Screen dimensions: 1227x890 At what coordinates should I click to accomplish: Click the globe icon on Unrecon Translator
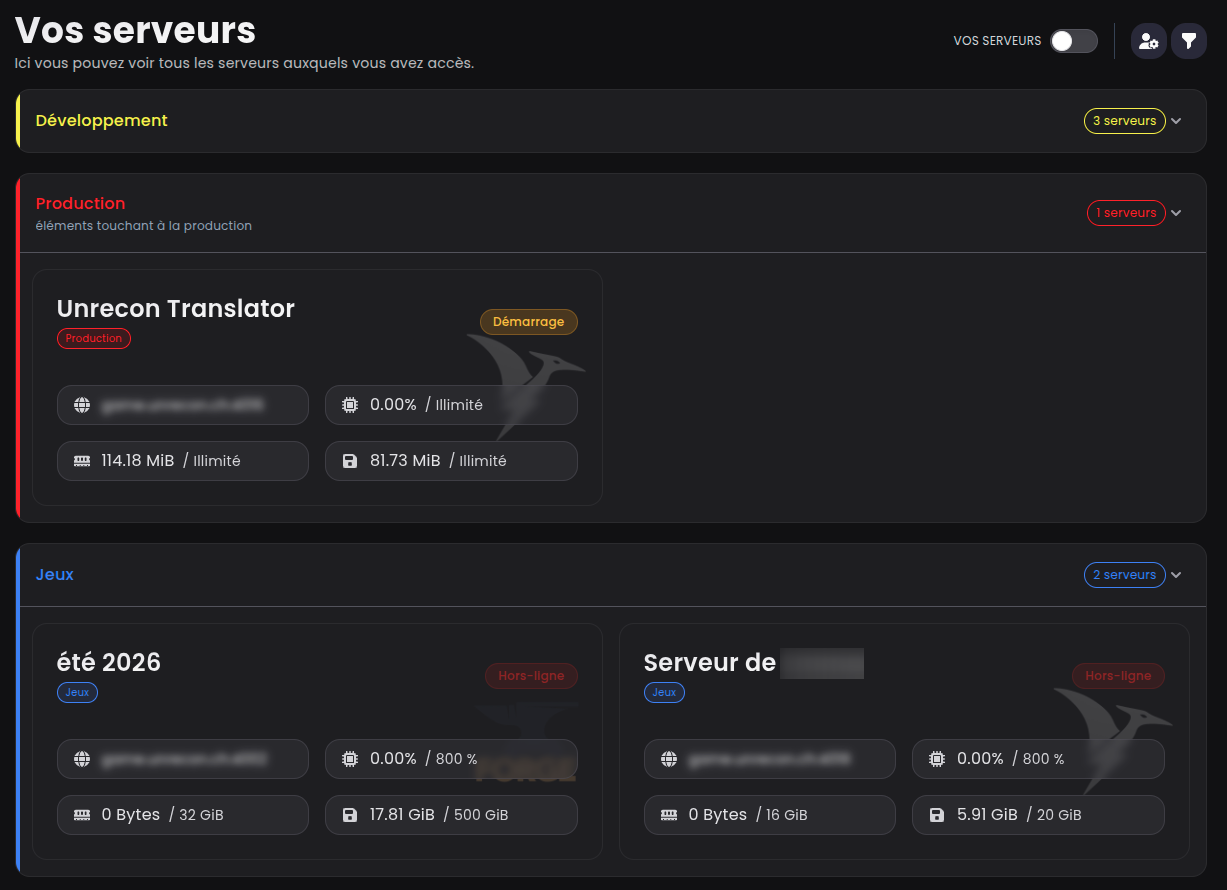[82, 405]
